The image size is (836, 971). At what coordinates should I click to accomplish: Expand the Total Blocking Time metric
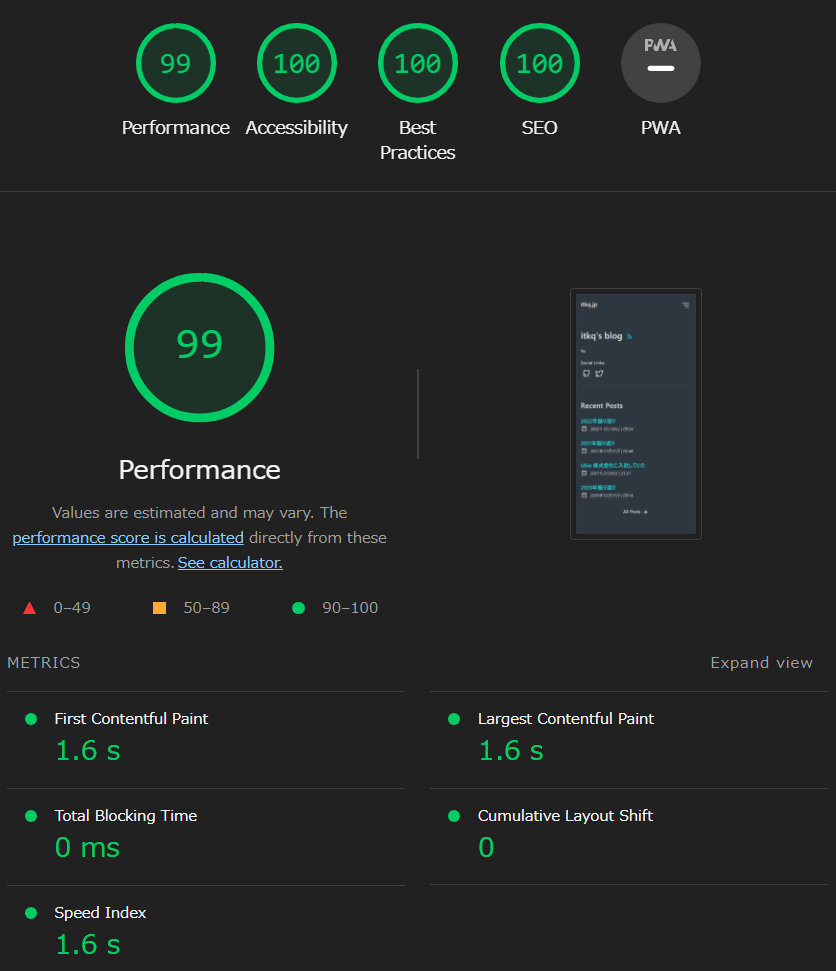125,816
